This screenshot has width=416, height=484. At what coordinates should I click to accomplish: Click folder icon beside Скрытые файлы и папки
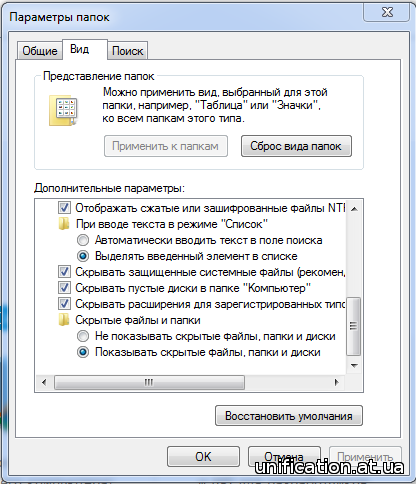[x=64, y=320]
